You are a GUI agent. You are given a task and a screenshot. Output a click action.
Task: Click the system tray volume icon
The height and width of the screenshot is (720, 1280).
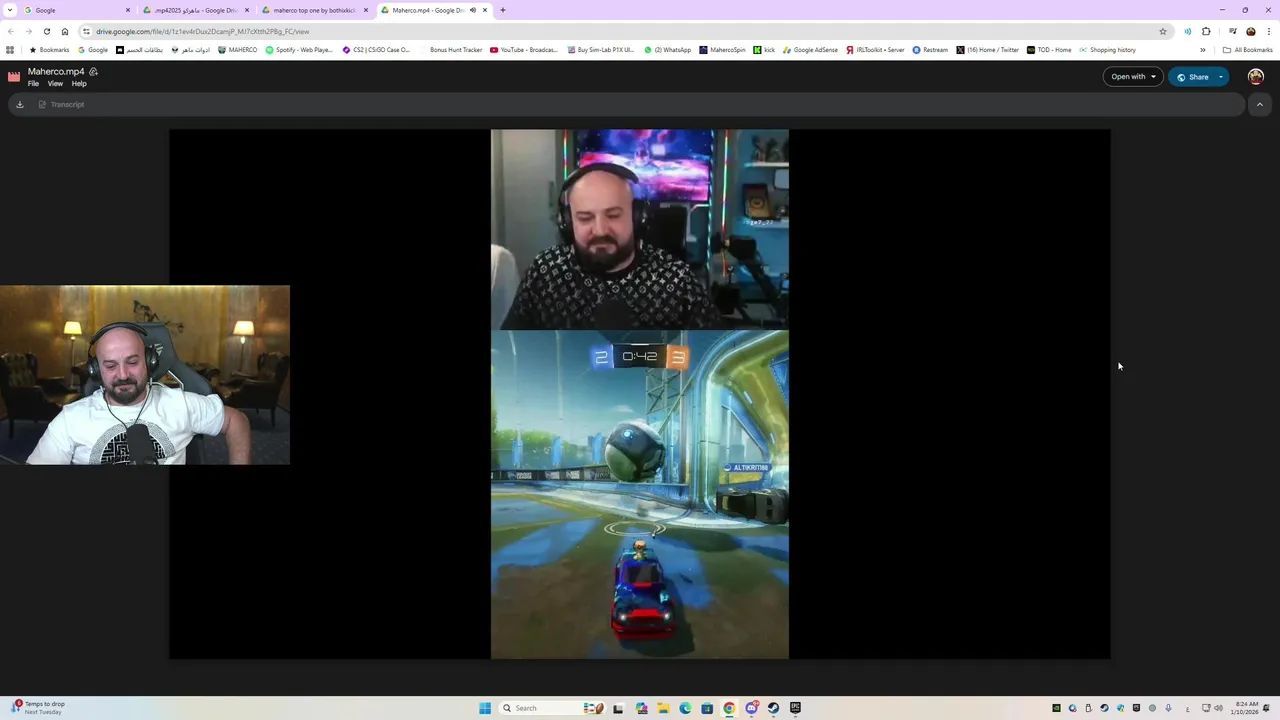[1218, 708]
